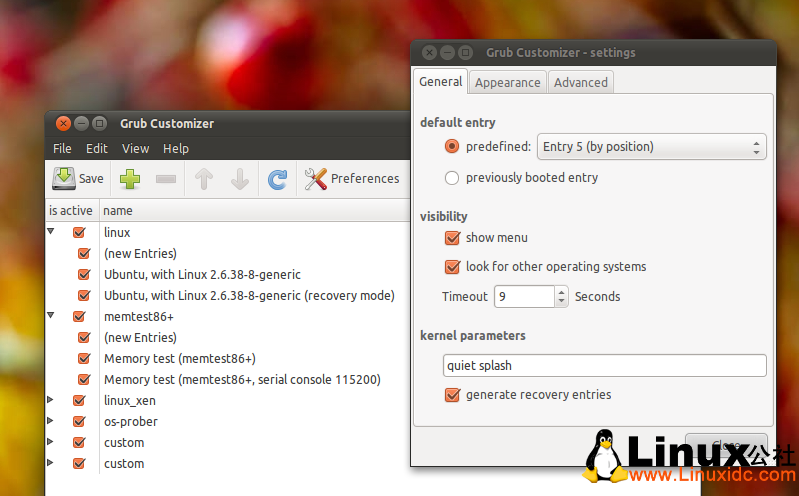Increase the Timeout value with up arrow
This screenshot has height=496, width=799.
coord(561,292)
